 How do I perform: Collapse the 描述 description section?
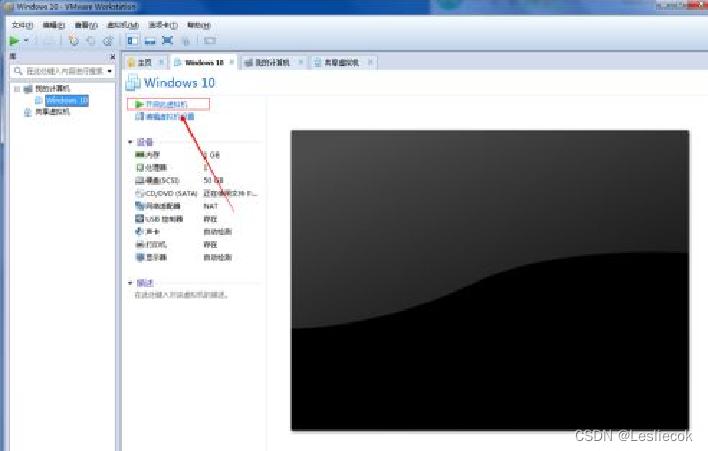tap(130, 283)
